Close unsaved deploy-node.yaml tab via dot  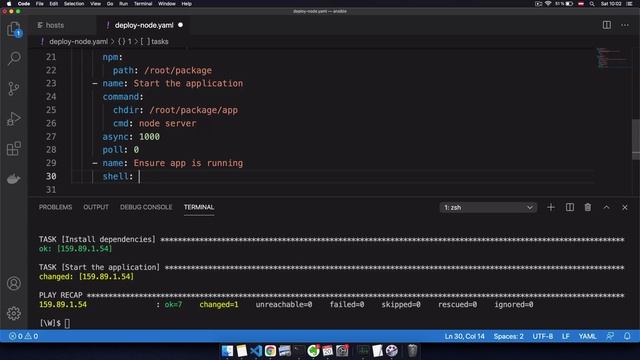point(180,25)
